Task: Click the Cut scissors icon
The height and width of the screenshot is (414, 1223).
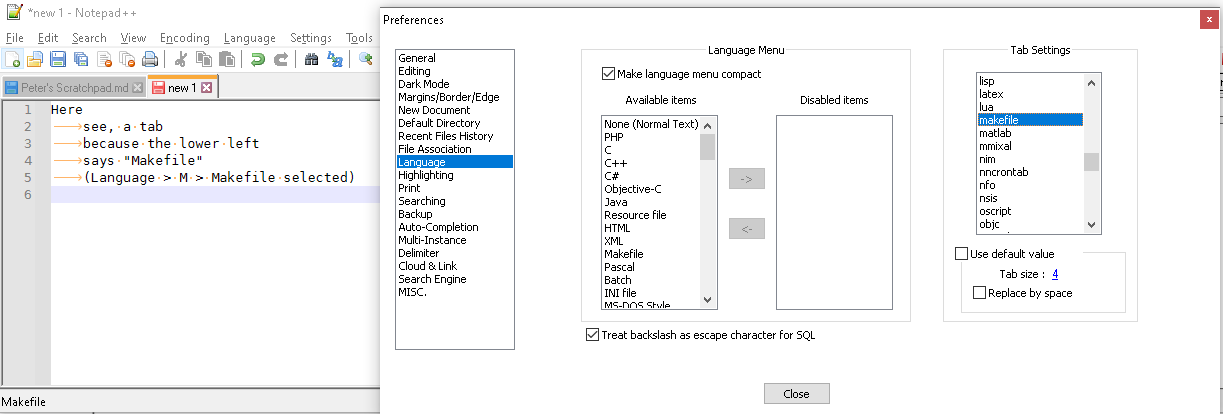Action: (x=181, y=59)
